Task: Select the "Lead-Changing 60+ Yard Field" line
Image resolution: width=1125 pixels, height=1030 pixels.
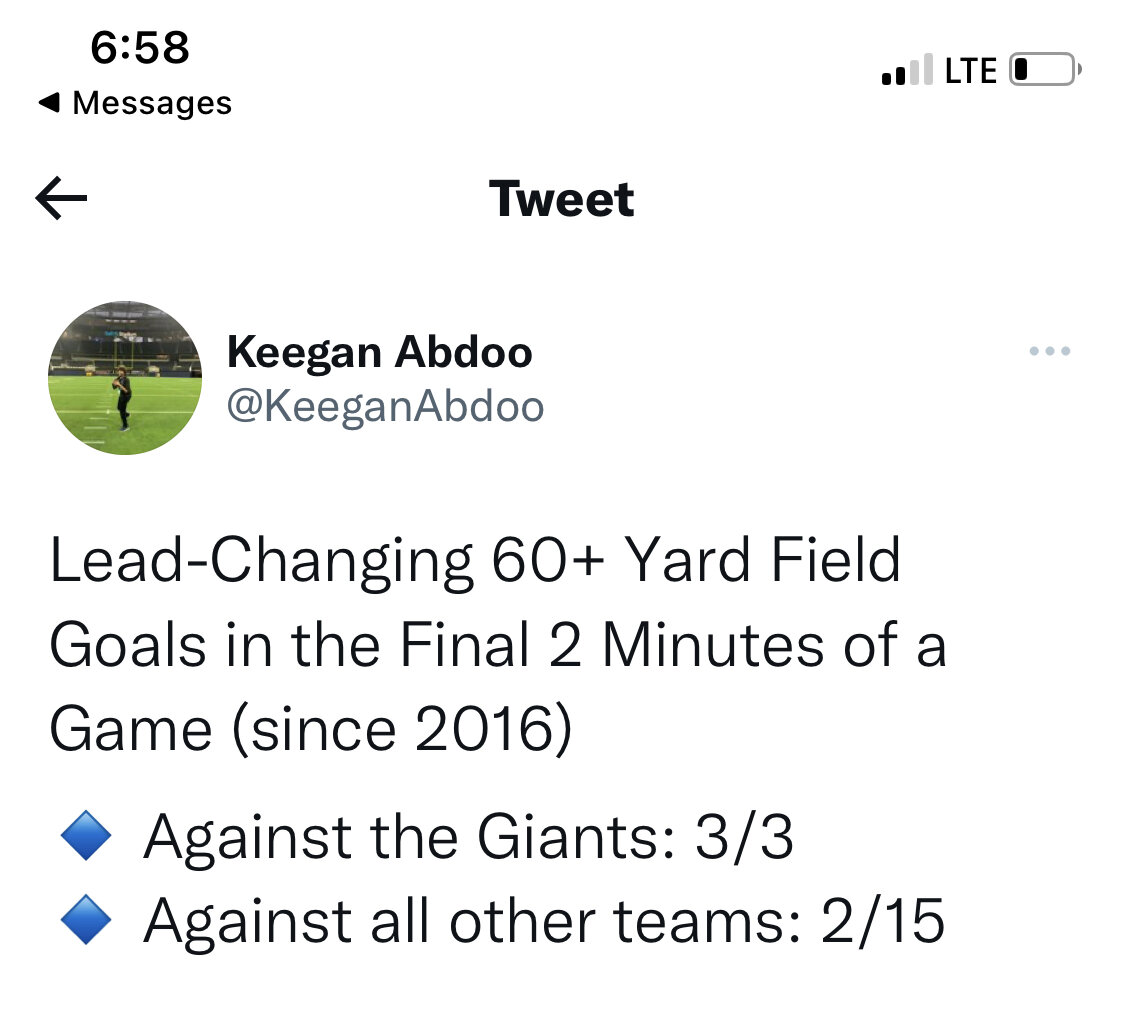Action: click(x=475, y=561)
